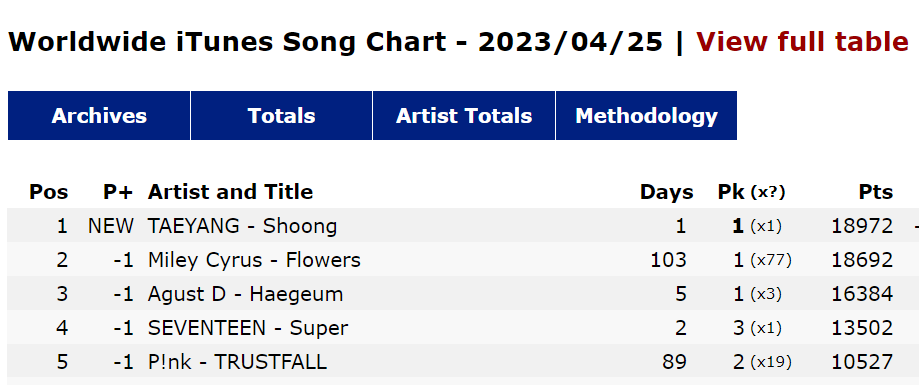
Task: Click the Pts column header
Action: point(876,192)
